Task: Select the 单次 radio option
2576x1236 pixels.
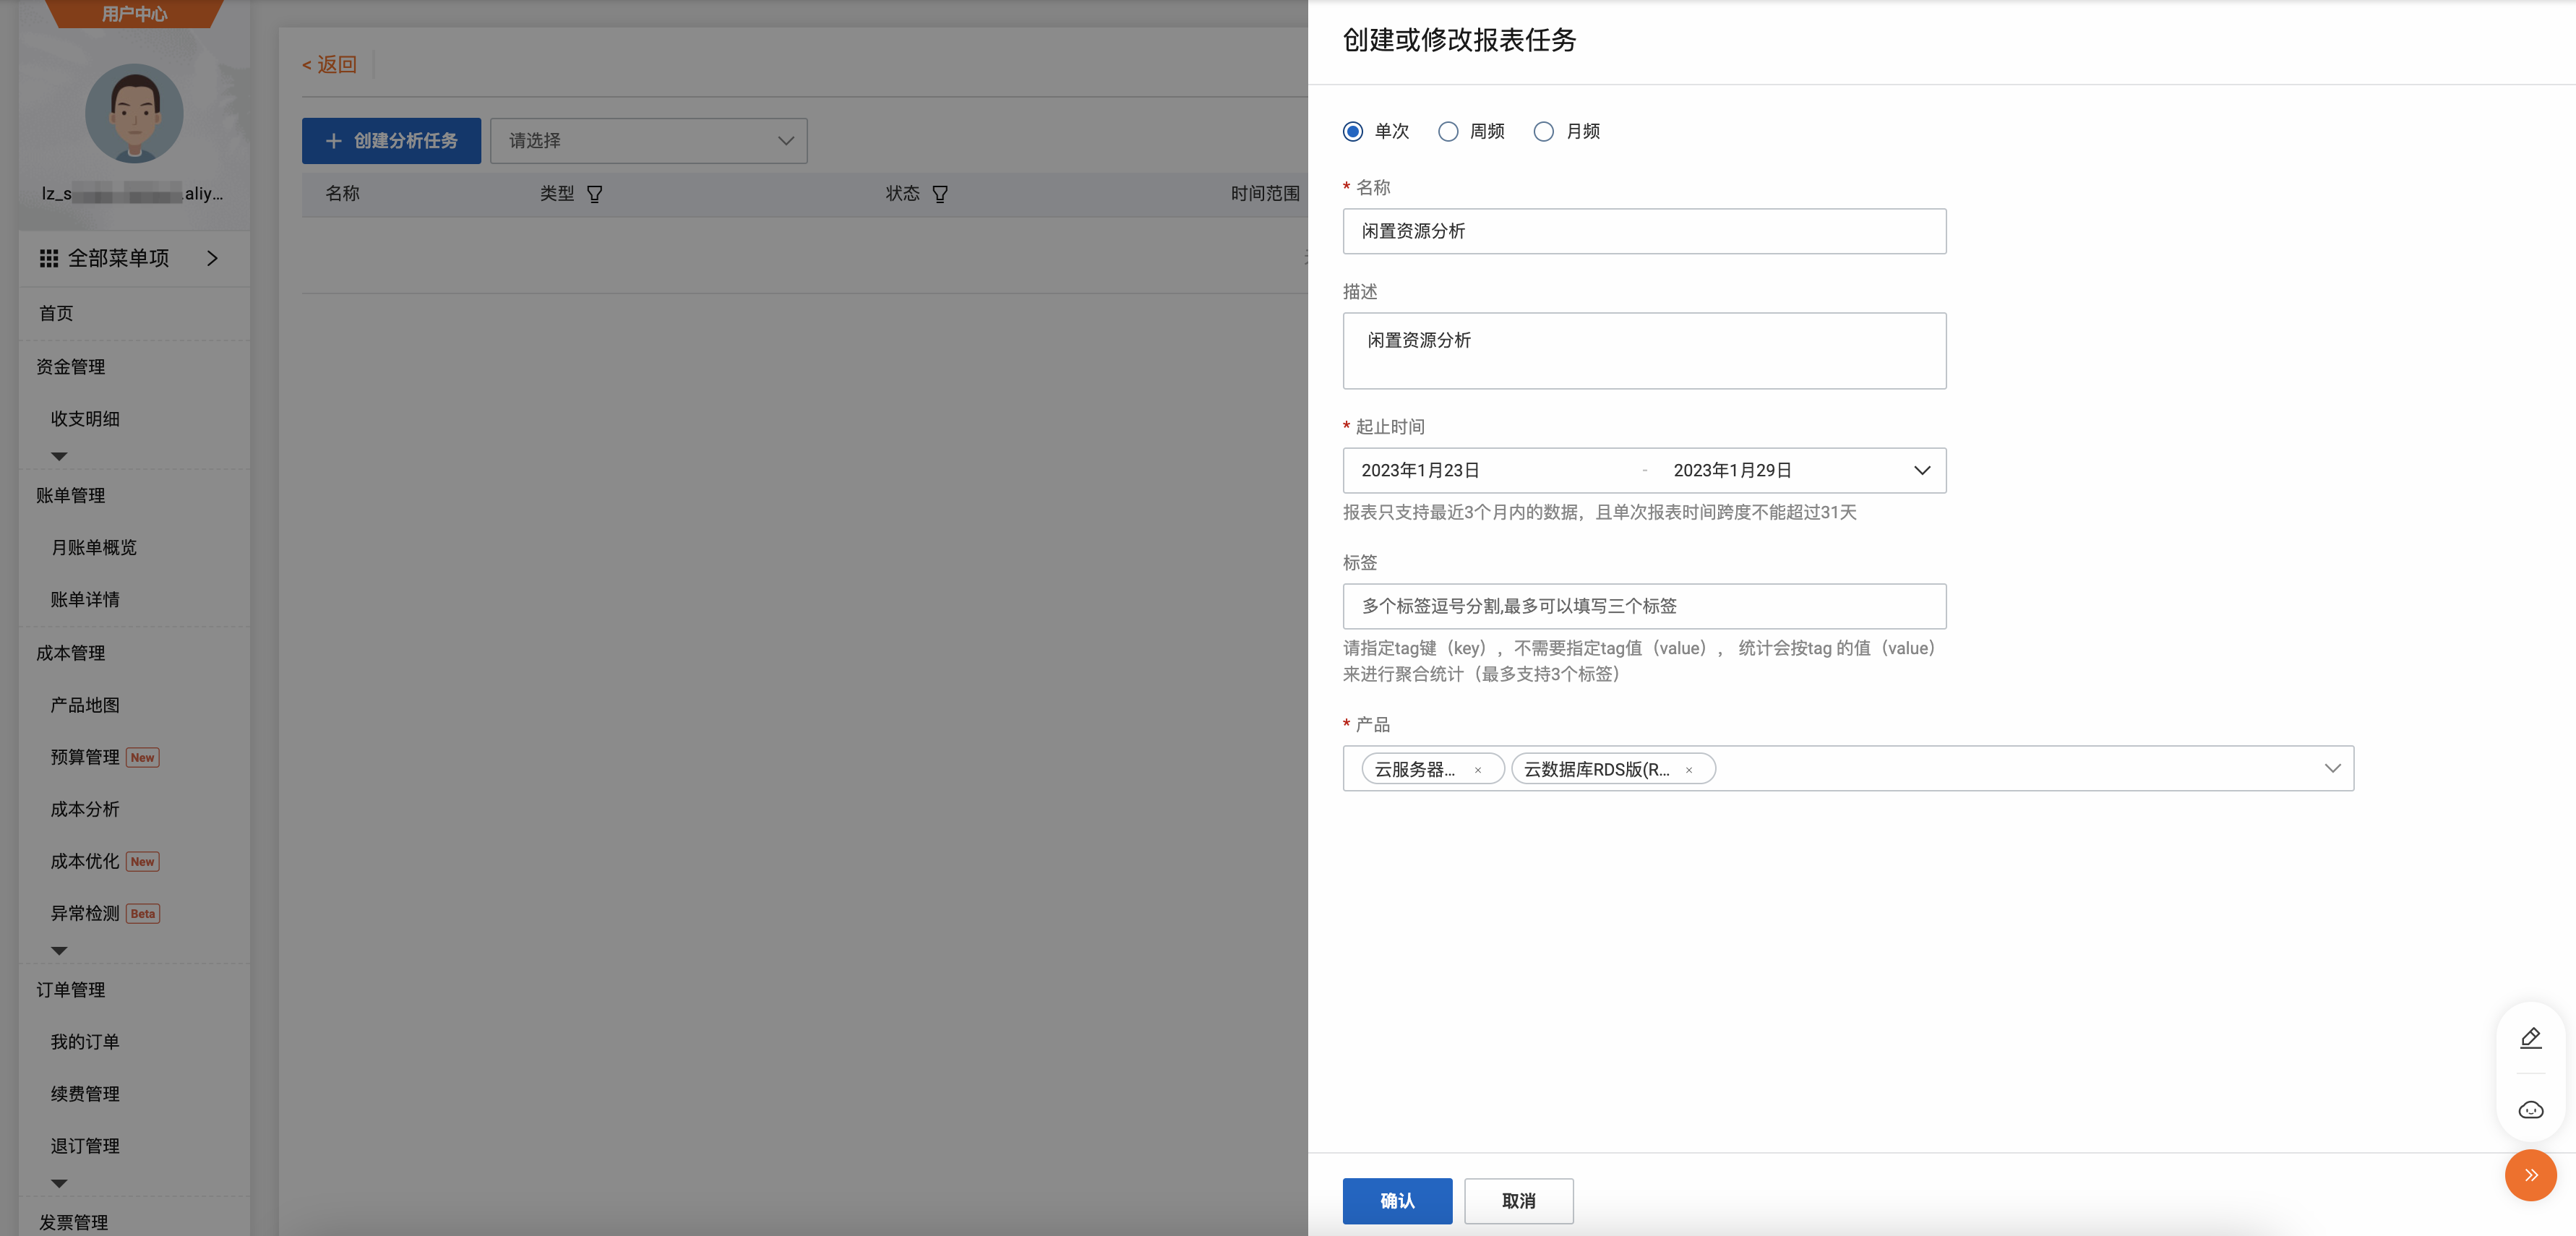Action: 1353,132
